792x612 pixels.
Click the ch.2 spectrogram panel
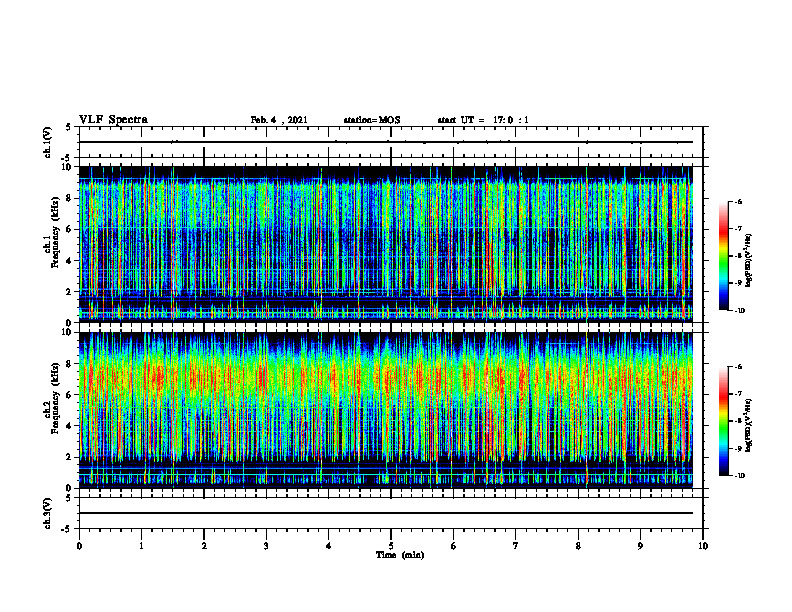tap(386, 410)
